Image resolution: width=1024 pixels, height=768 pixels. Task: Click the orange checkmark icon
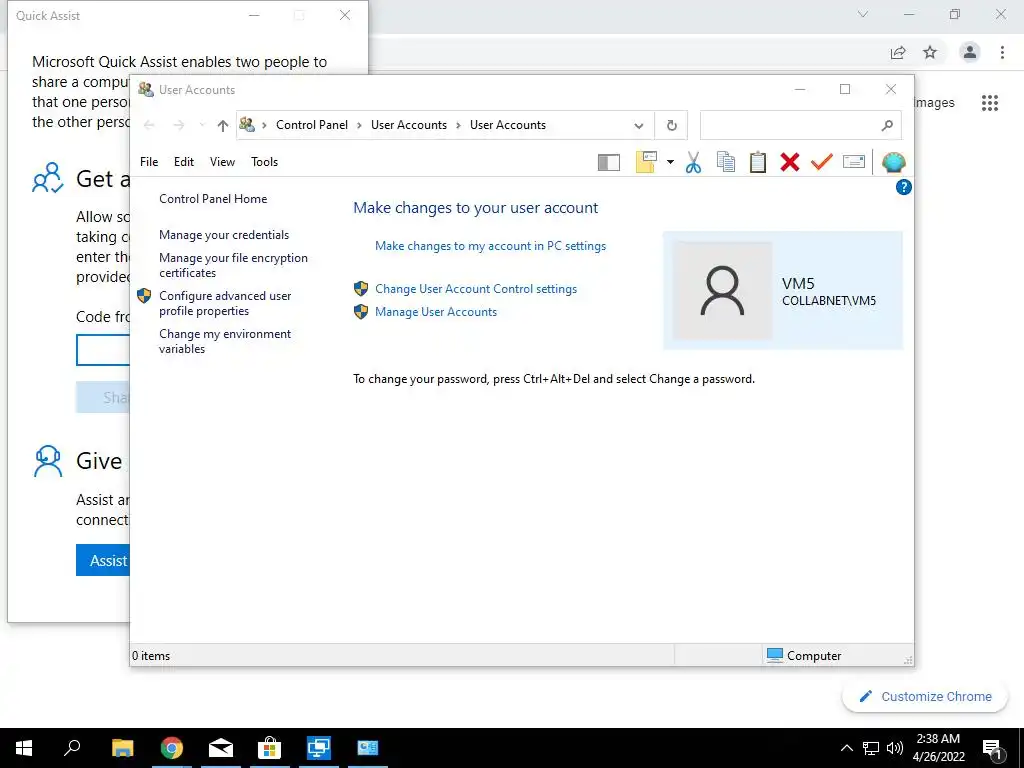(x=822, y=161)
